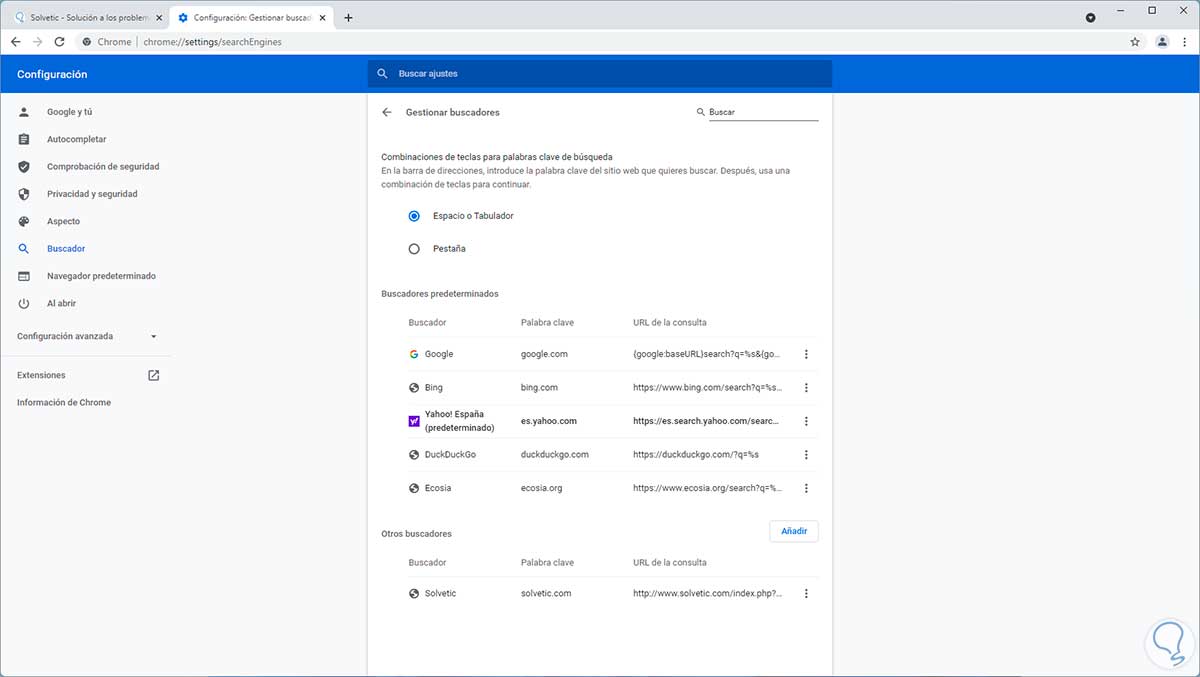1200x677 pixels.
Task: Click the bing.com keyword cell
Action: pos(540,388)
